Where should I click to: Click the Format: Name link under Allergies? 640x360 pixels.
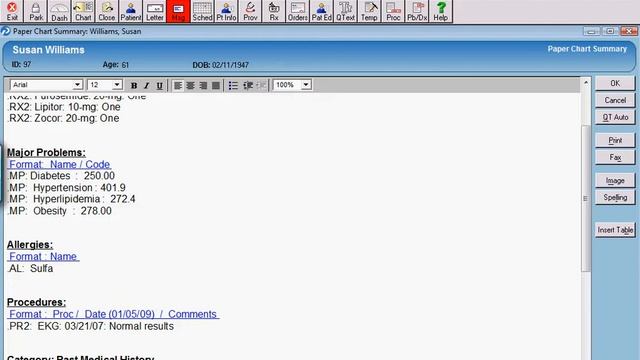click(43, 257)
